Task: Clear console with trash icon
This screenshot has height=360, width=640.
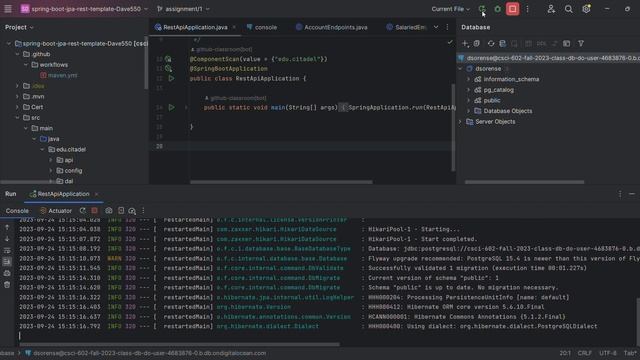Action: pos(7,284)
